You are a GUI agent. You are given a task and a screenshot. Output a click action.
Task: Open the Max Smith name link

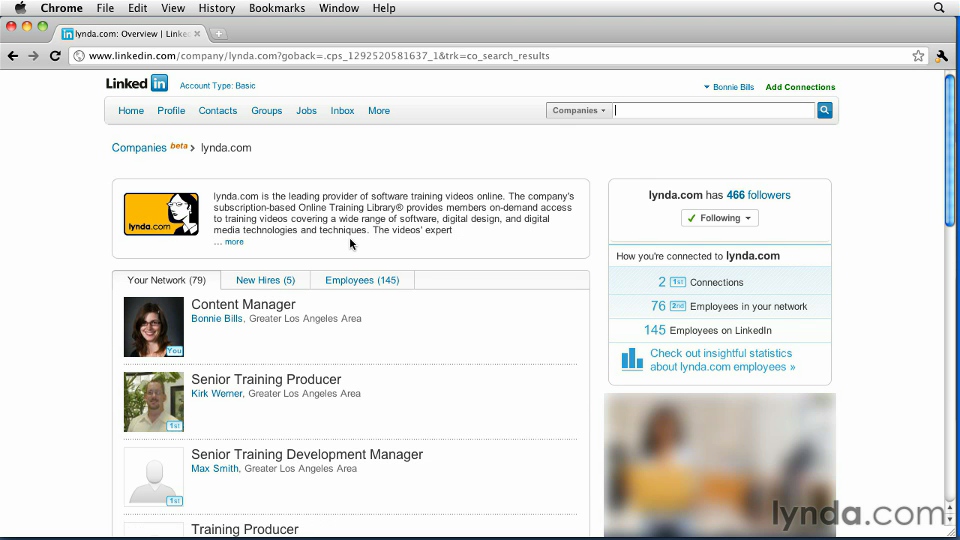(215, 468)
